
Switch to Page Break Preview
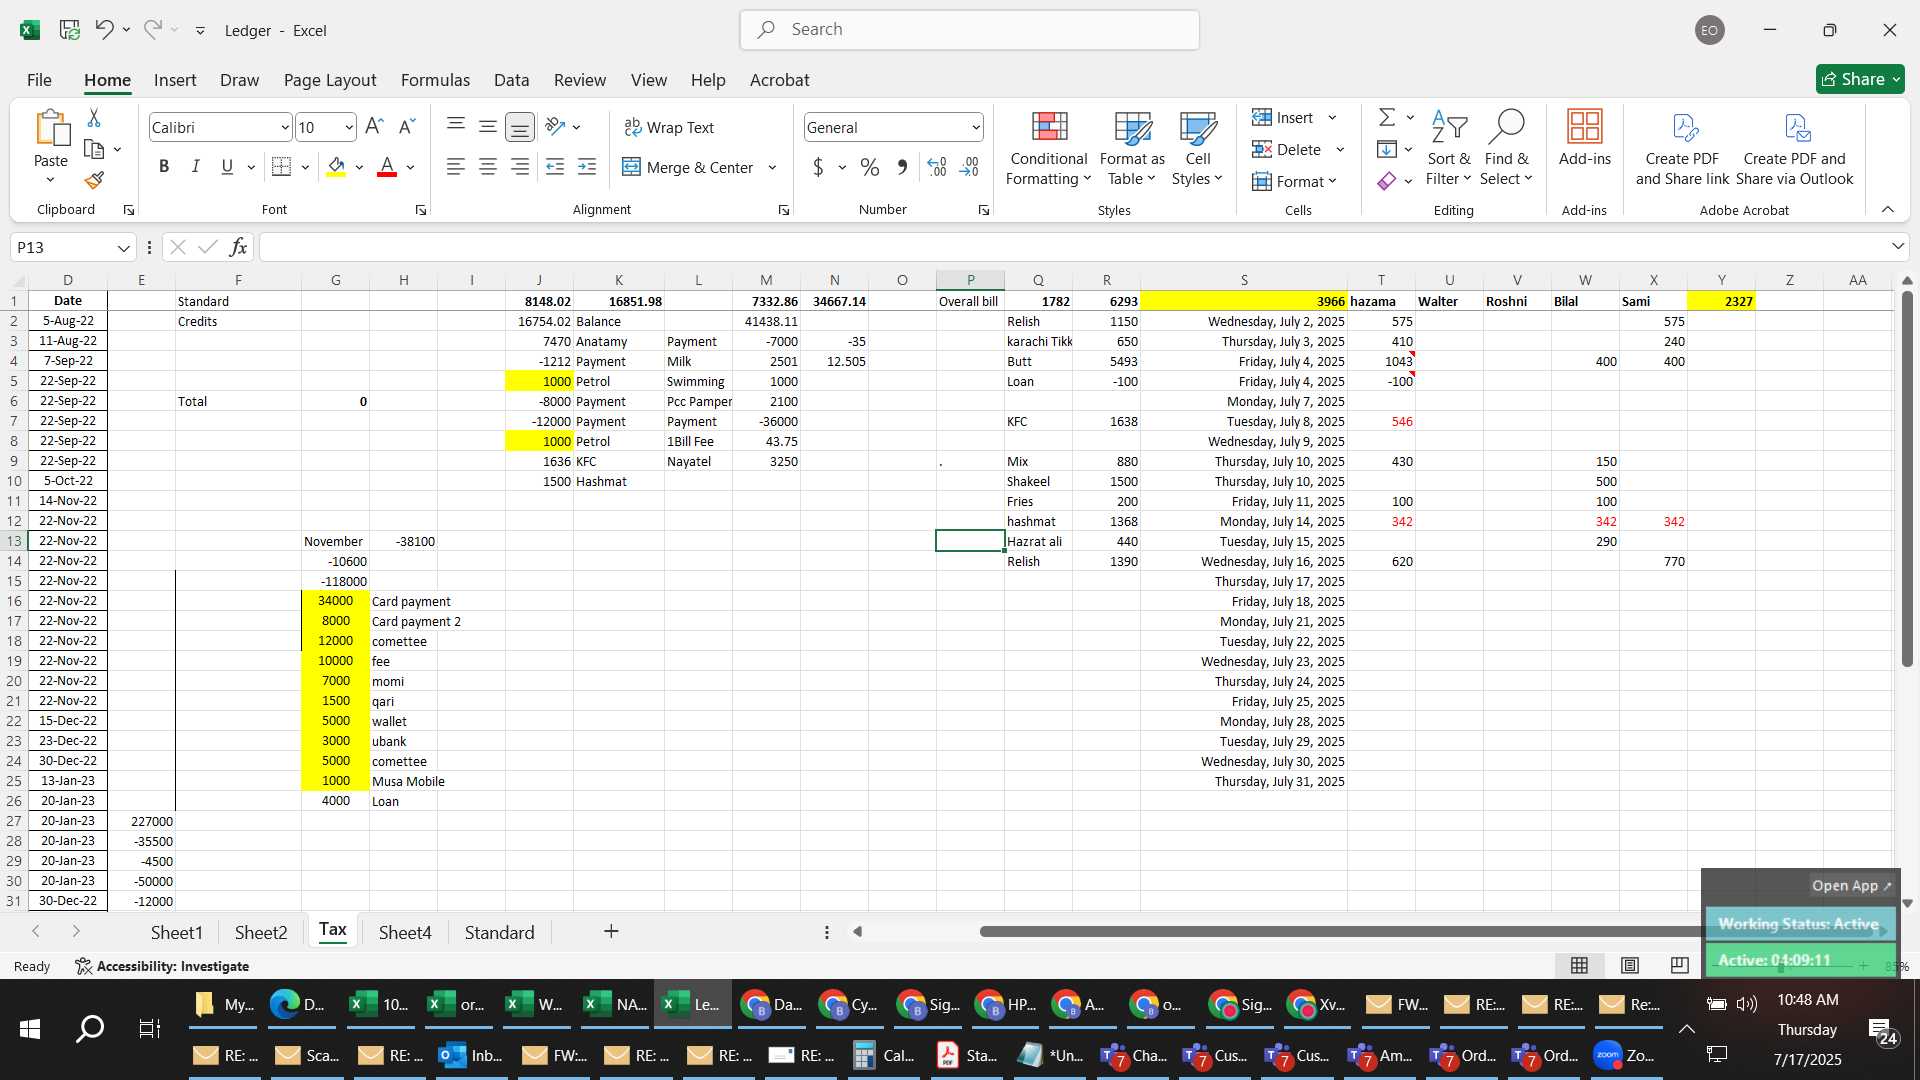(x=1680, y=965)
